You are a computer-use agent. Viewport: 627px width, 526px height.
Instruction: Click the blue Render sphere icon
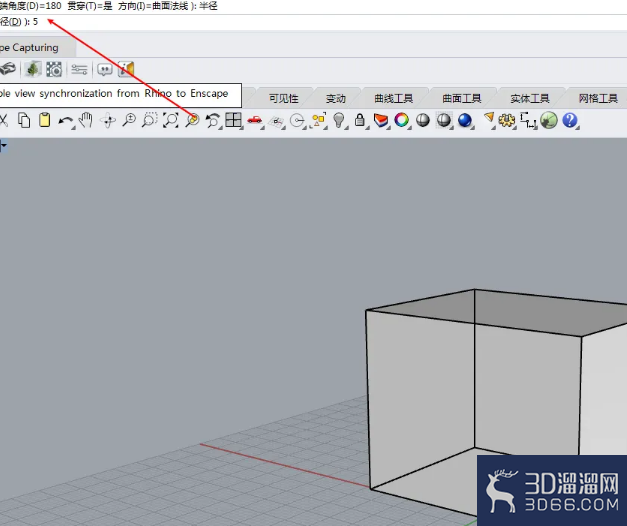point(465,120)
